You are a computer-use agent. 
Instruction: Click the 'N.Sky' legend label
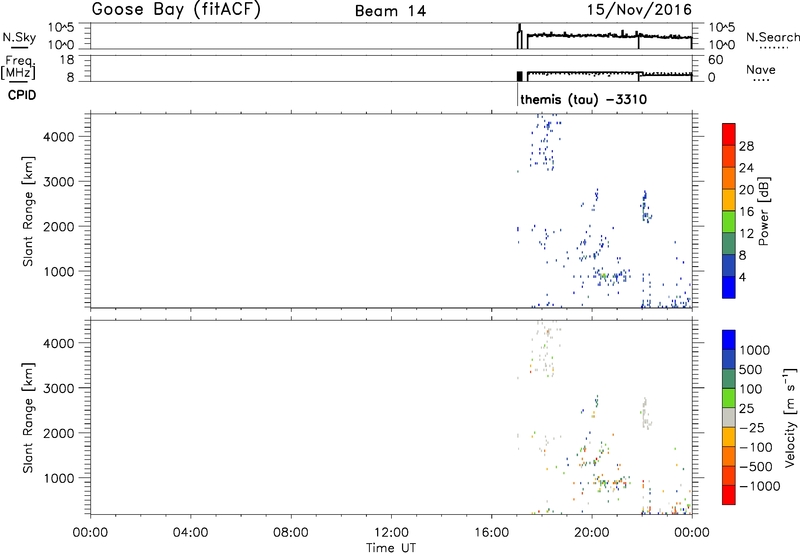tap(19, 37)
